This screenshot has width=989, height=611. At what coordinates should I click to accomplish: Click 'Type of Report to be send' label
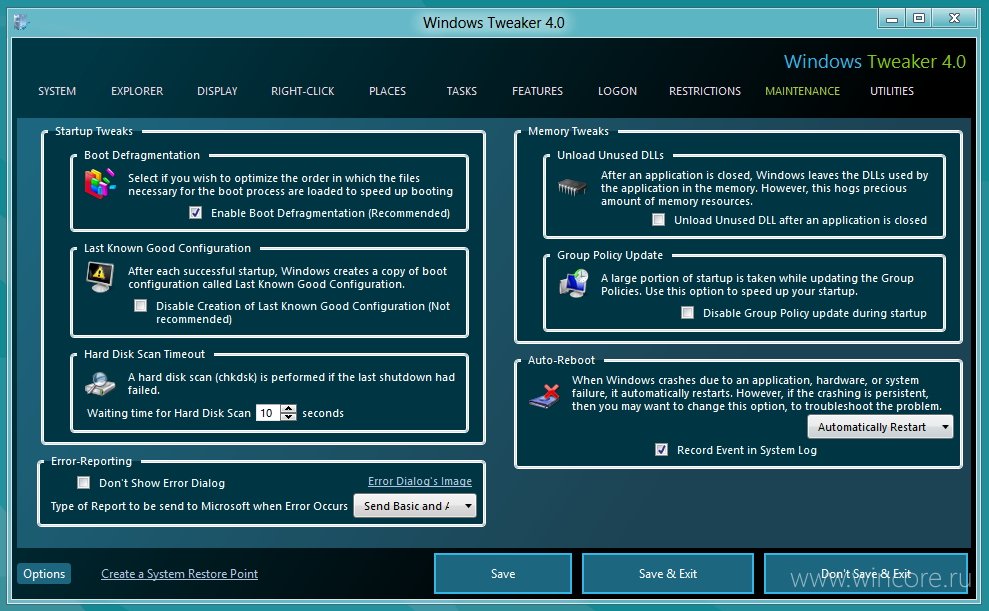199,506
